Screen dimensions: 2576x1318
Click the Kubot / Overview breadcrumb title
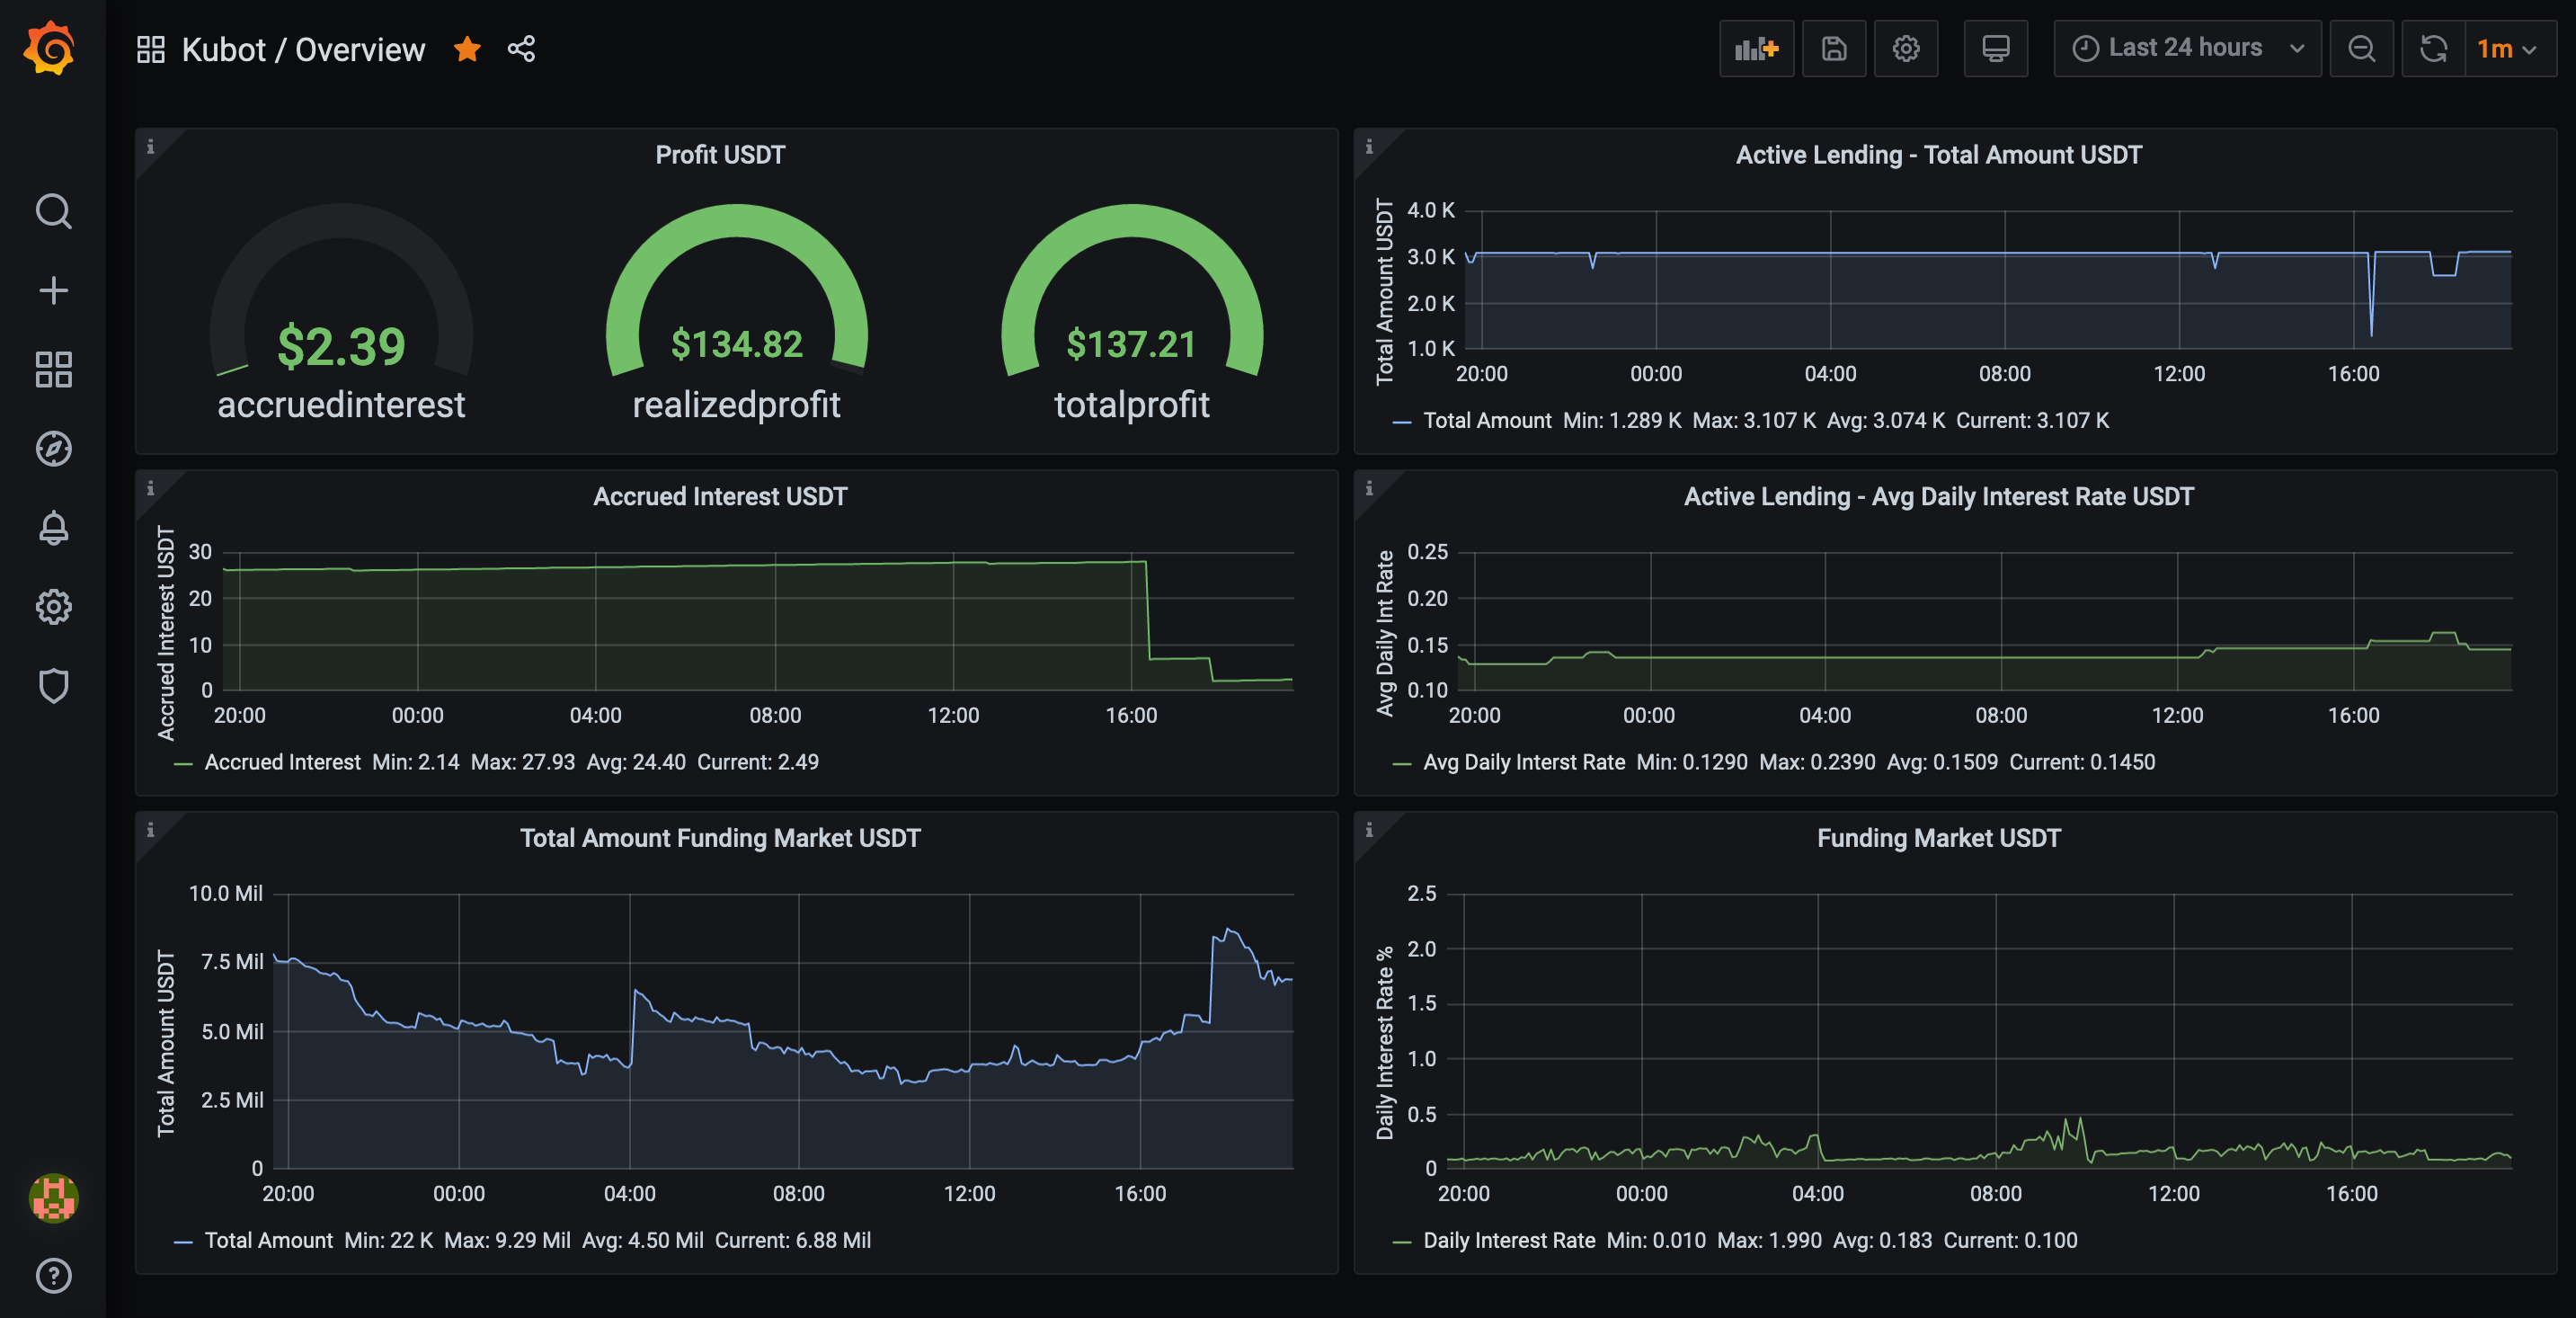point(303,49)
